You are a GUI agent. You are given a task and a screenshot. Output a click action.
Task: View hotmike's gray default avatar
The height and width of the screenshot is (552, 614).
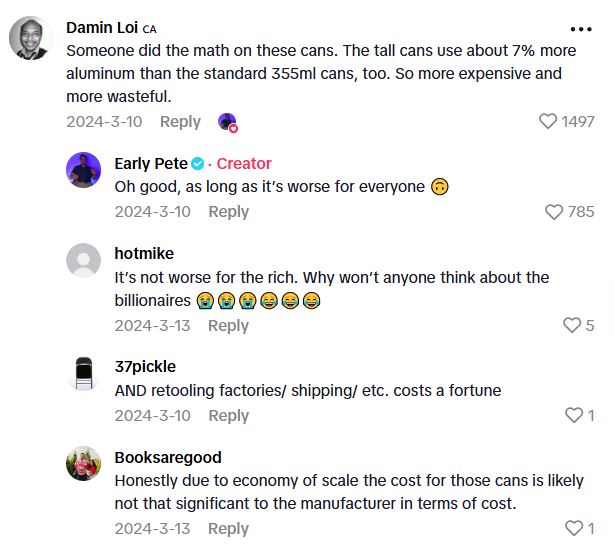(84, 260)
